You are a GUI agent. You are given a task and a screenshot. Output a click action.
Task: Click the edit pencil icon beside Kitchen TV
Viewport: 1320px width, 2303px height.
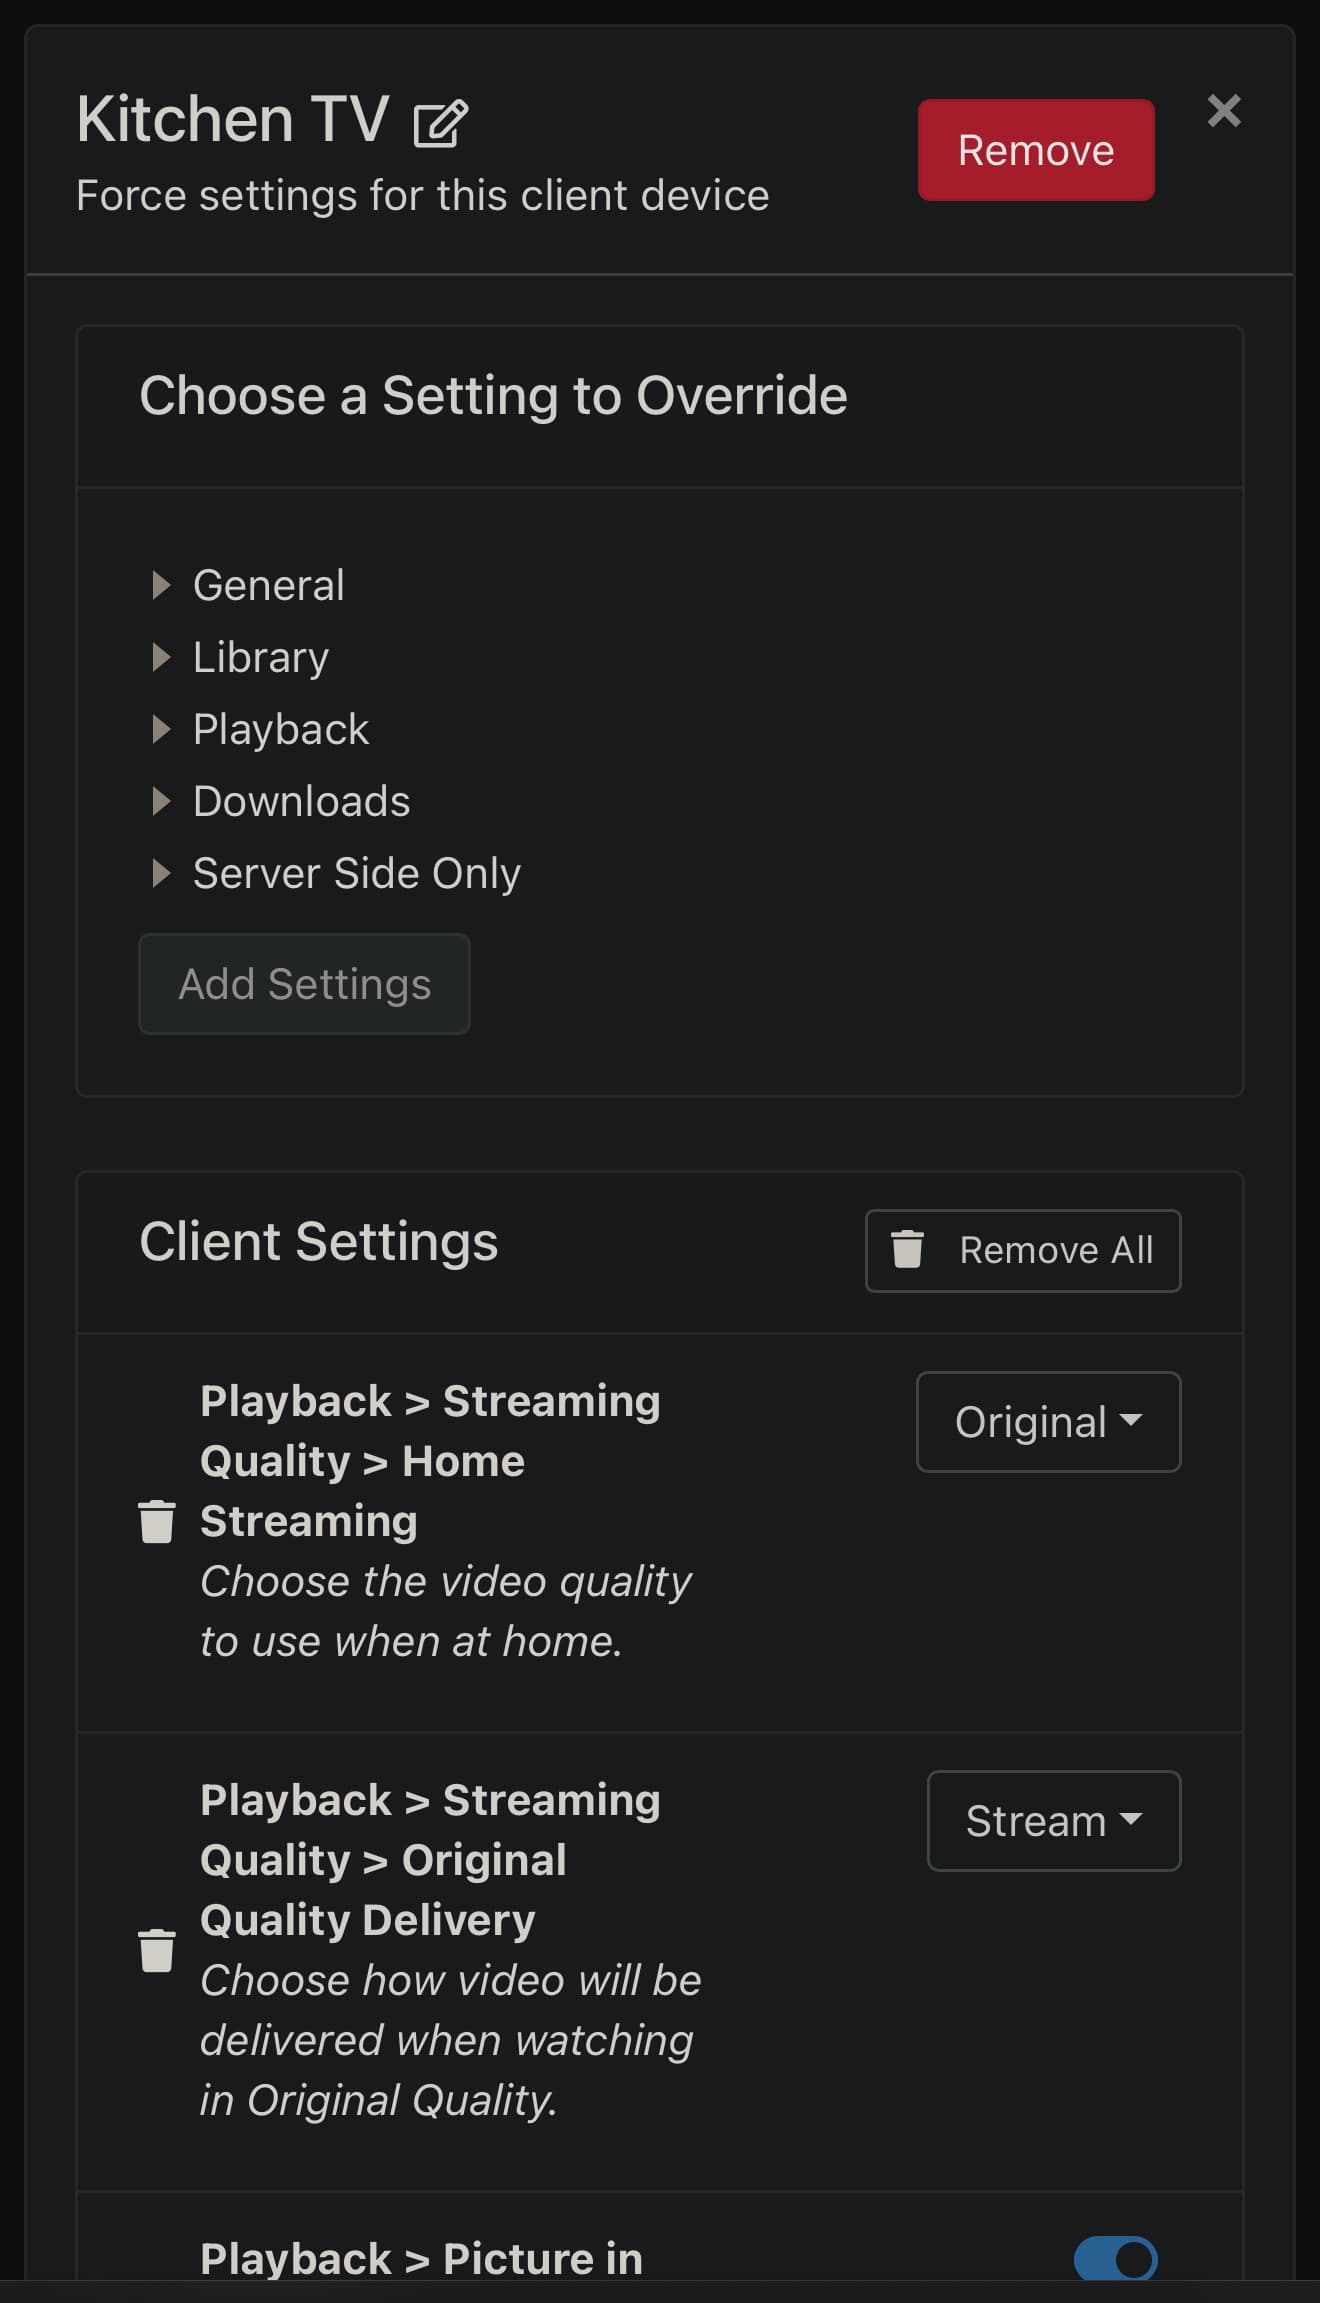pyautogui.click(x=440, y=123)
